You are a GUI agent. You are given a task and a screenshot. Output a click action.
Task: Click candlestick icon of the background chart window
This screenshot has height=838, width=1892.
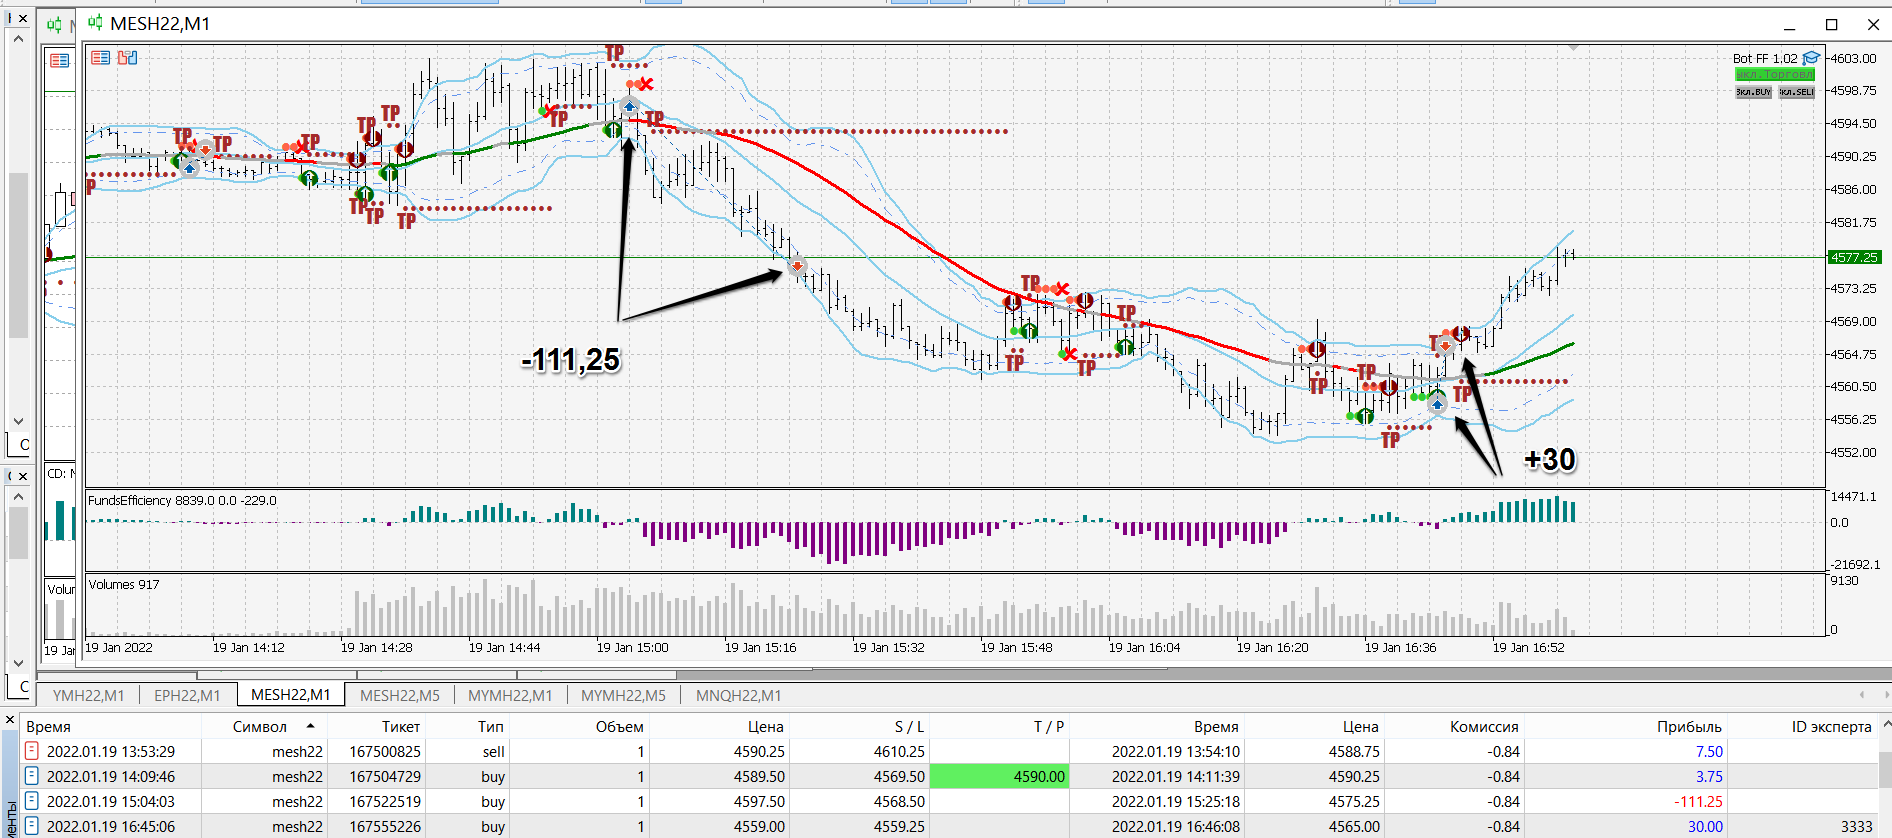55,24
